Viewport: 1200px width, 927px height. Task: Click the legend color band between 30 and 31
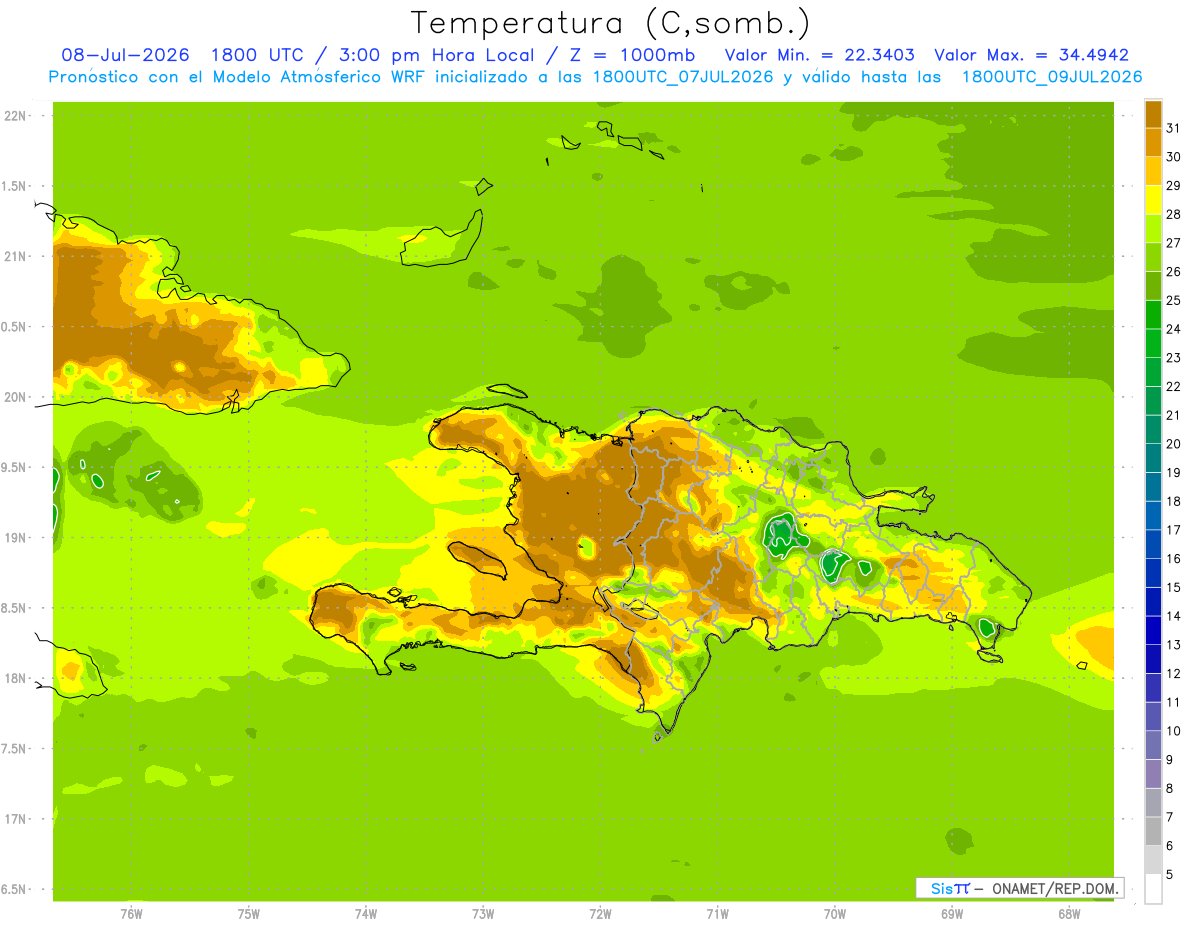(x=1153, y=143)
